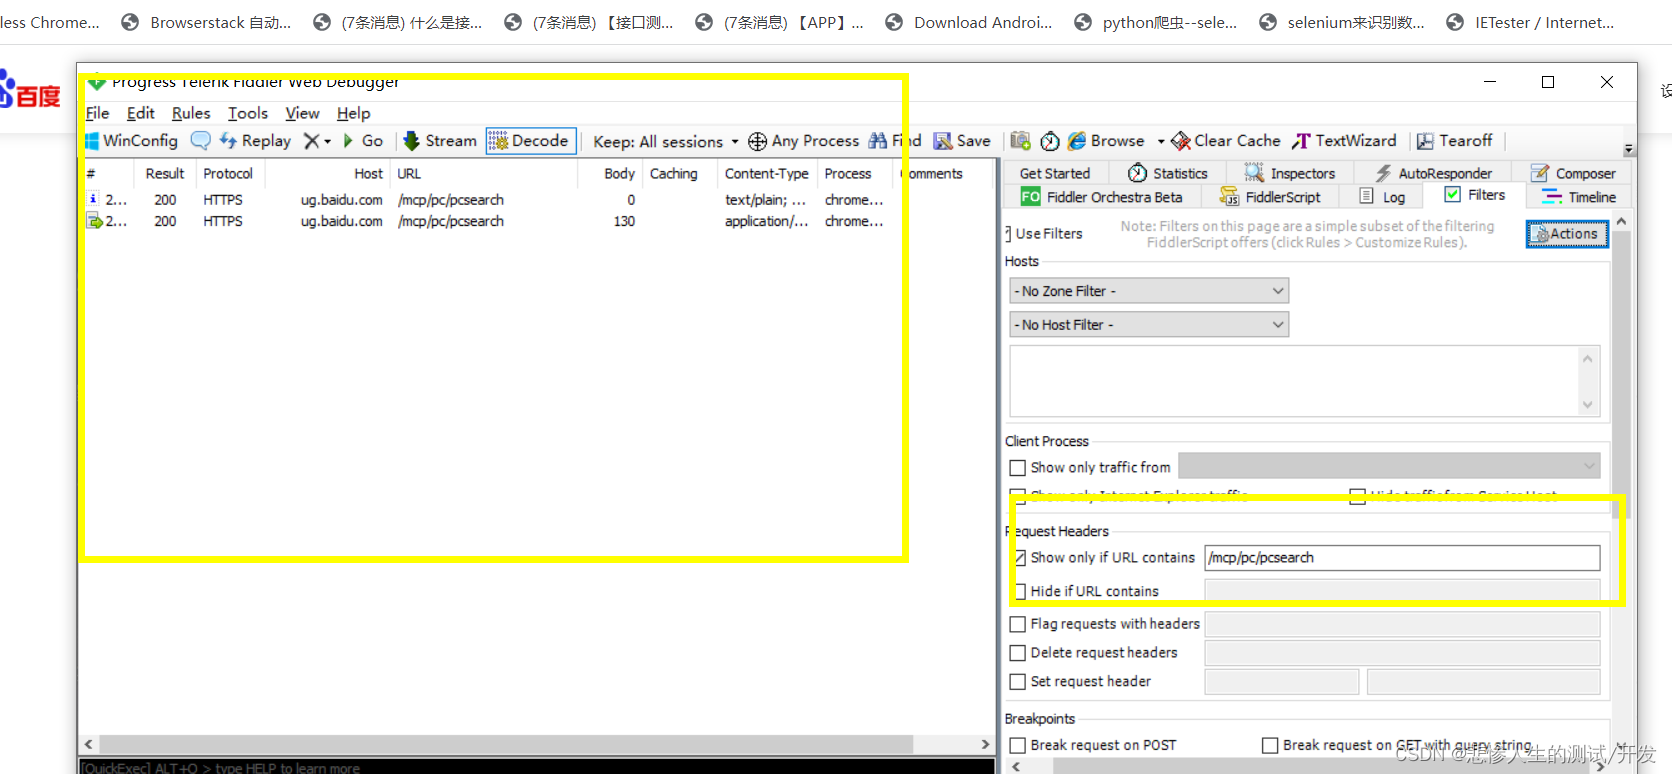This screenshot has width=1672, height=774.
Task: Open the Show only traffic from process dropdown
Action: tap(1389, 466)
